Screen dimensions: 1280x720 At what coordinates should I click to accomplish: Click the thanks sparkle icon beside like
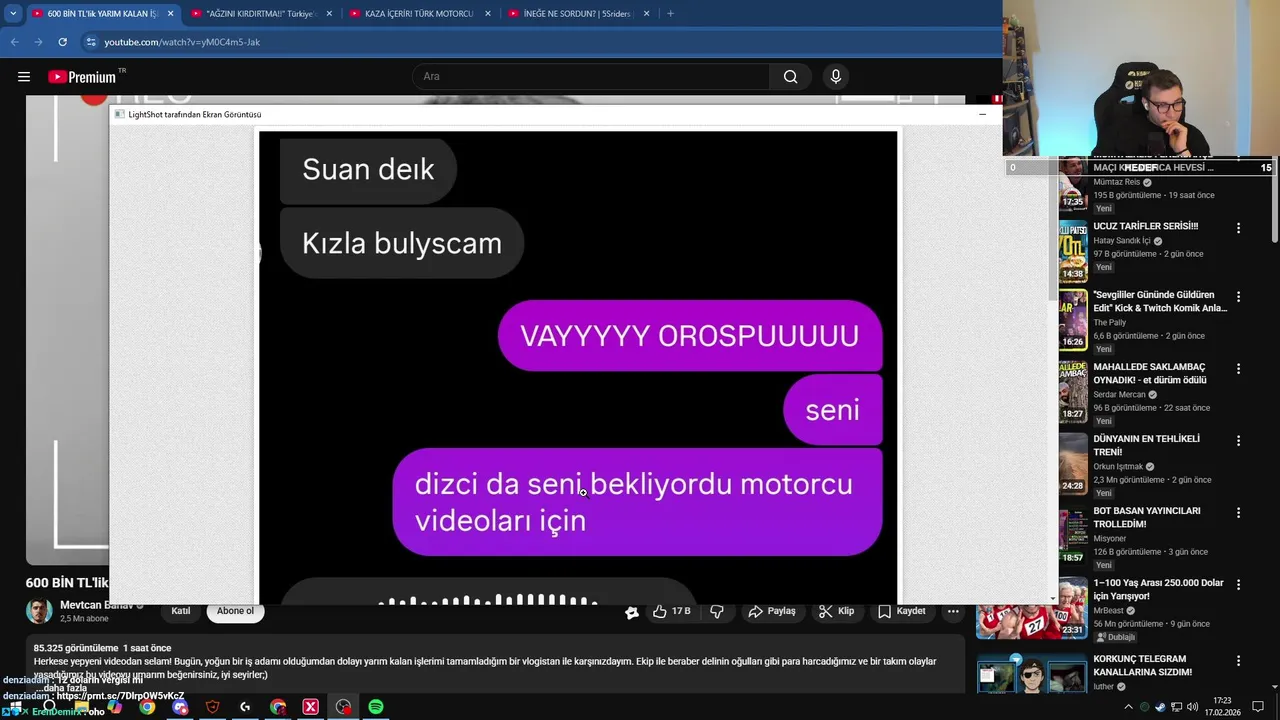632,612
